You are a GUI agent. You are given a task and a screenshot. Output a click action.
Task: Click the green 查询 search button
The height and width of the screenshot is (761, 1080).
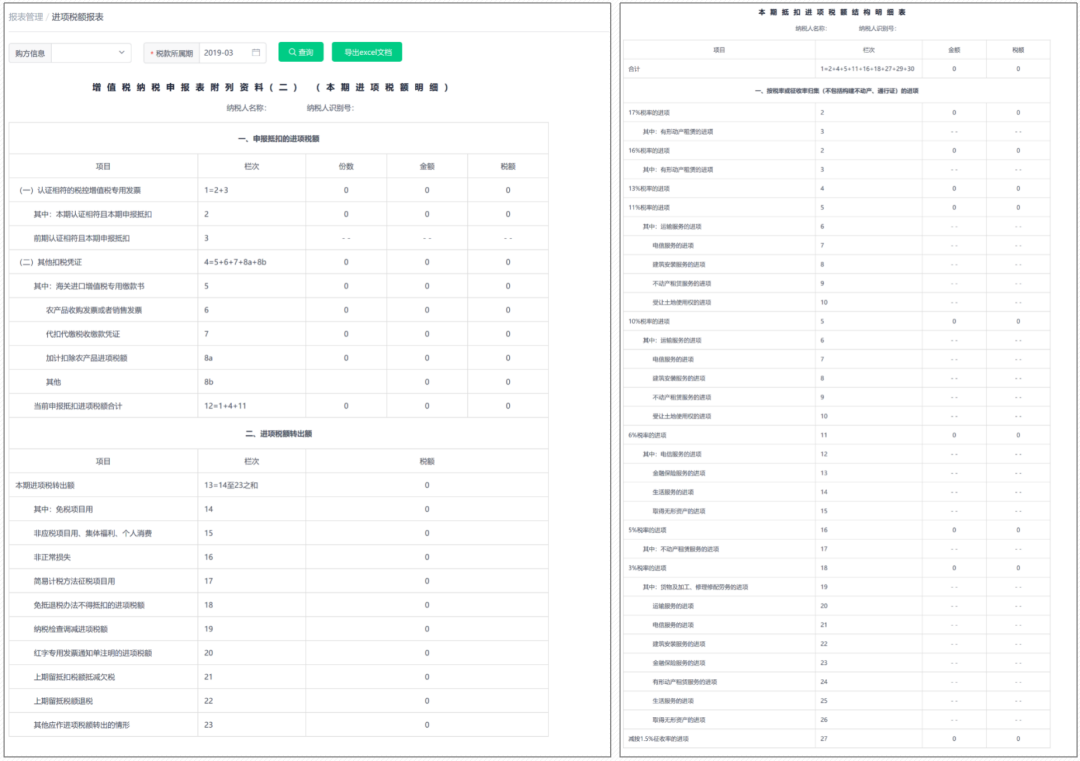coord(301,52)
